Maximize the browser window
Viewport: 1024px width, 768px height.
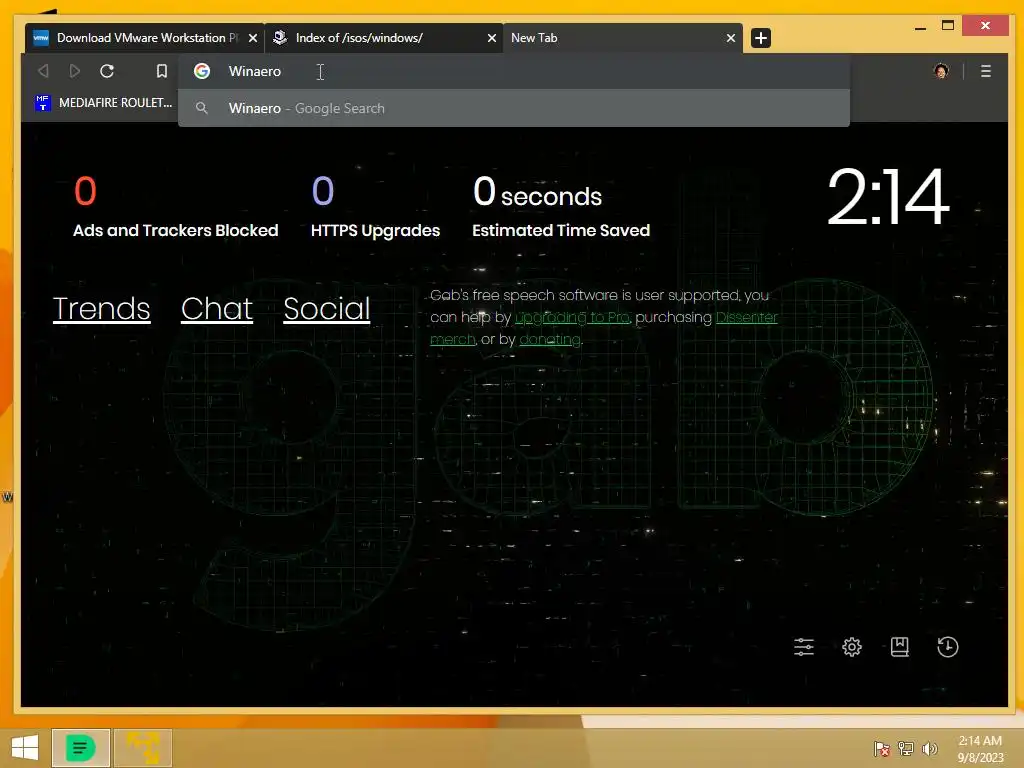point(948,26)
